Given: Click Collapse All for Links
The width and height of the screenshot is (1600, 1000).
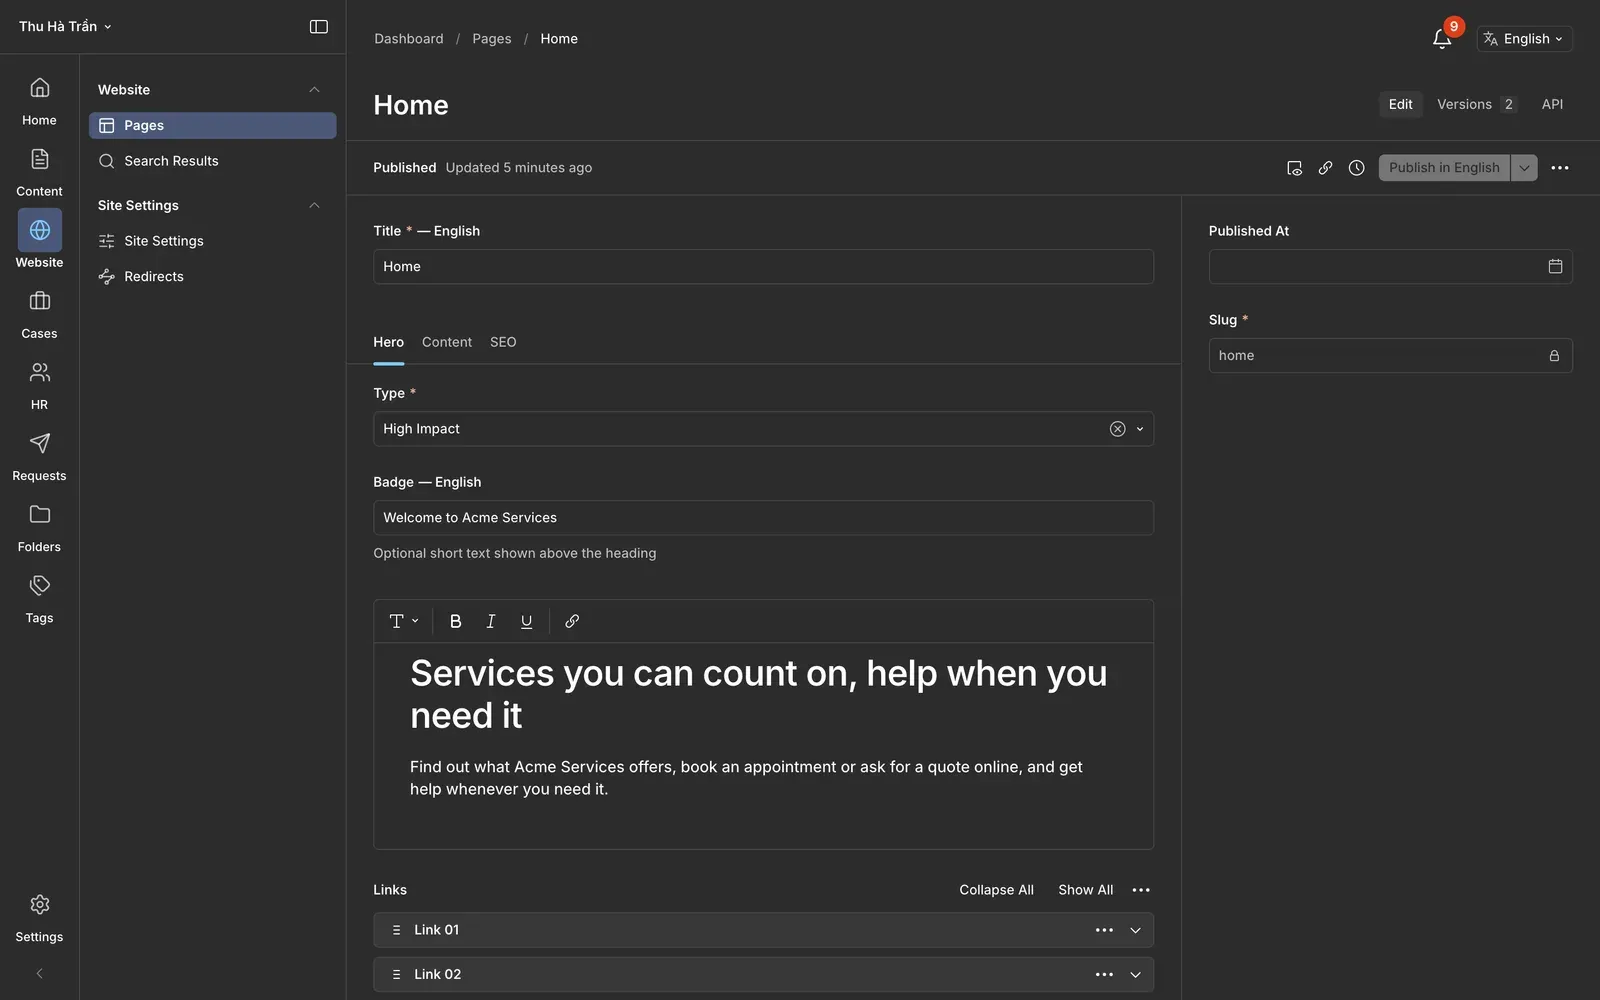Looking at the screenshot, I should [x=996, y=890].
